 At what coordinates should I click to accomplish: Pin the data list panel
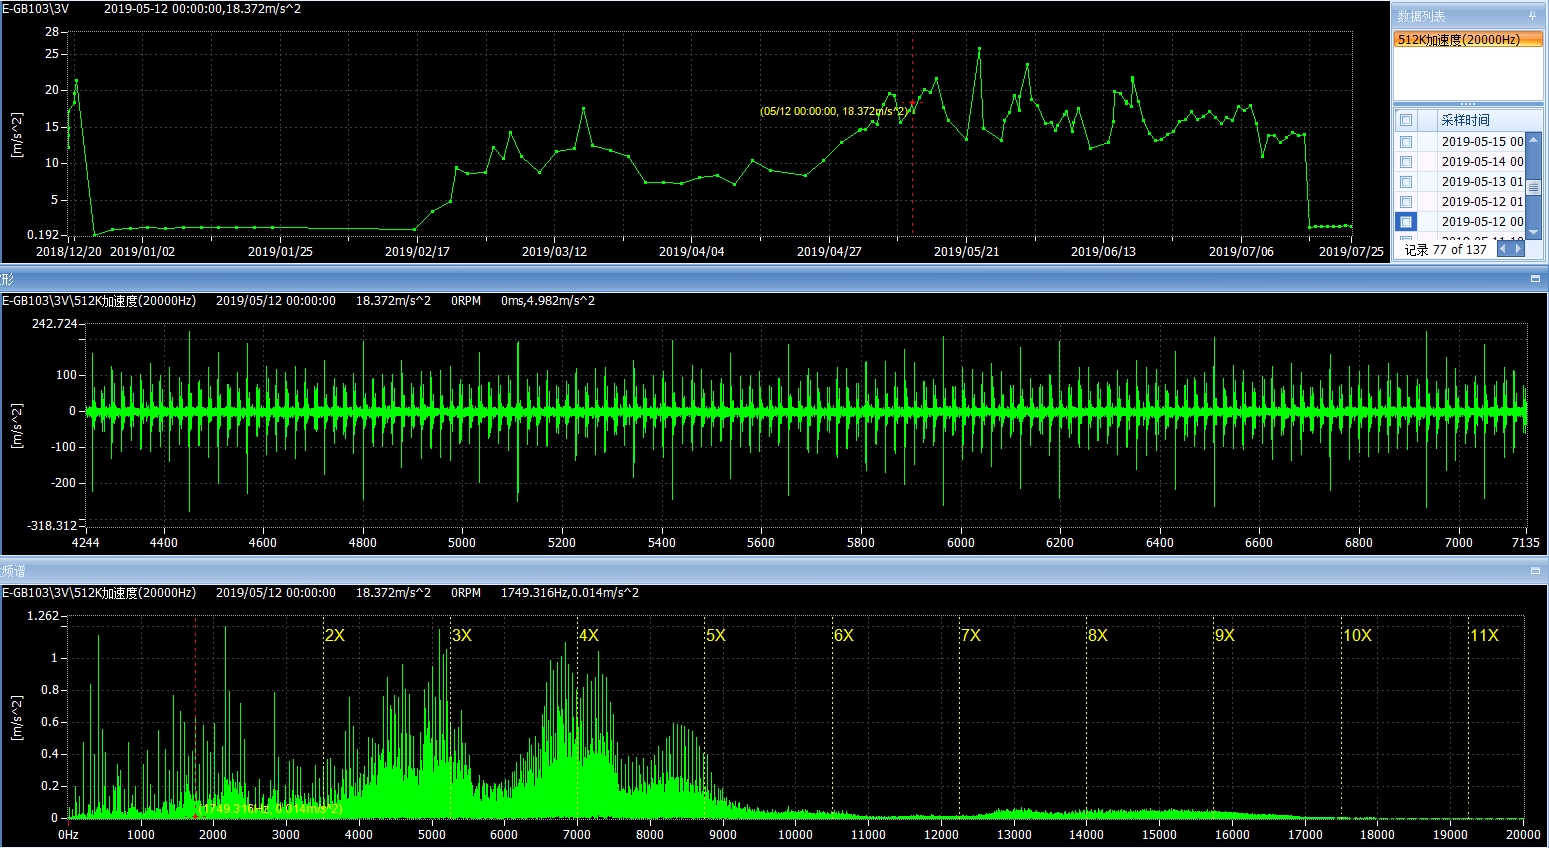[x=1532, y=16]
